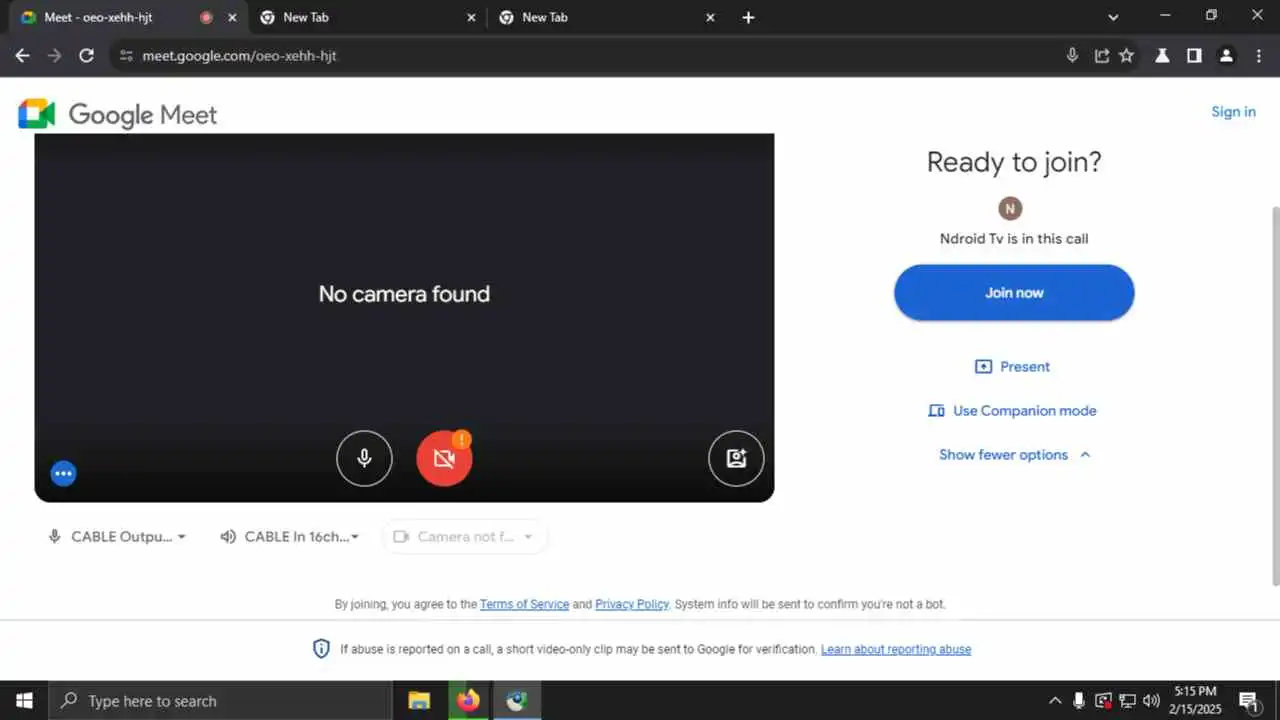Open Terms of Service link
Viewport: 1280px width, 720px height.
coord(524,604)
